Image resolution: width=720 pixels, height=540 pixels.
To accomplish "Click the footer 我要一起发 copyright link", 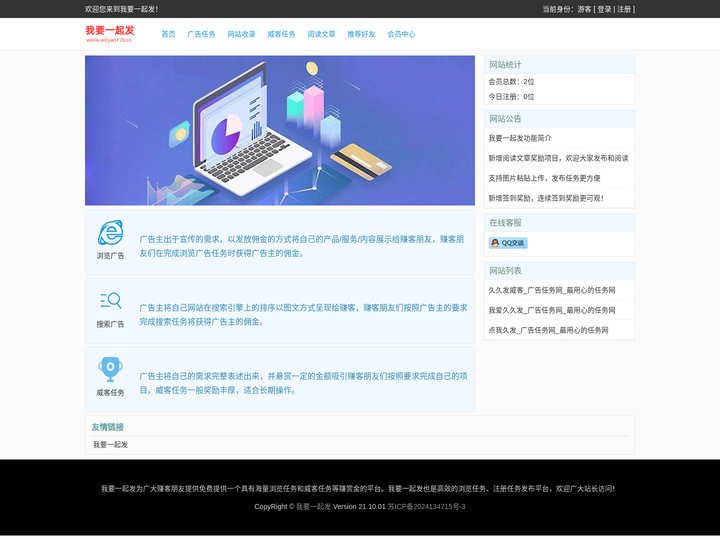I will [x=313, y=506].
